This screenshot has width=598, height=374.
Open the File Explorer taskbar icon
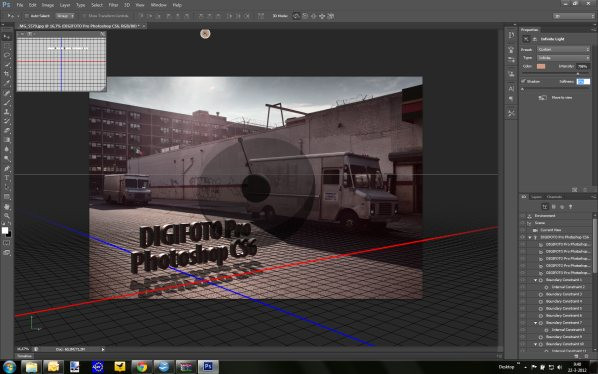pyautogui.click(x=31, y=367)
